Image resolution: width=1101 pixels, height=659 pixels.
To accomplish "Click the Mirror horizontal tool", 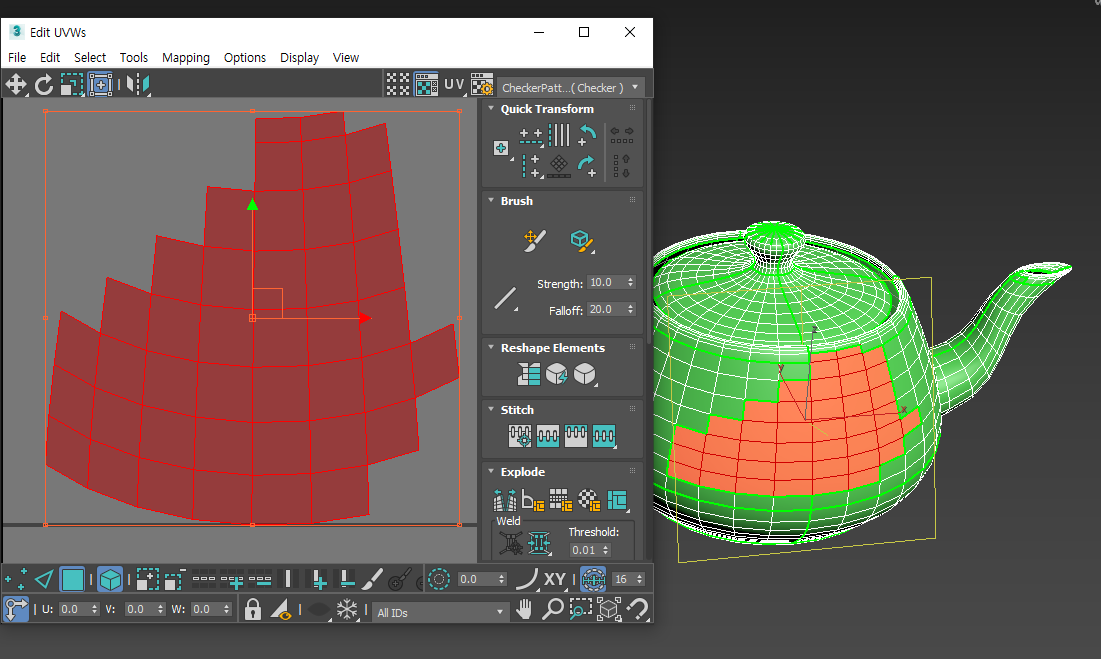I will (138, 85).
